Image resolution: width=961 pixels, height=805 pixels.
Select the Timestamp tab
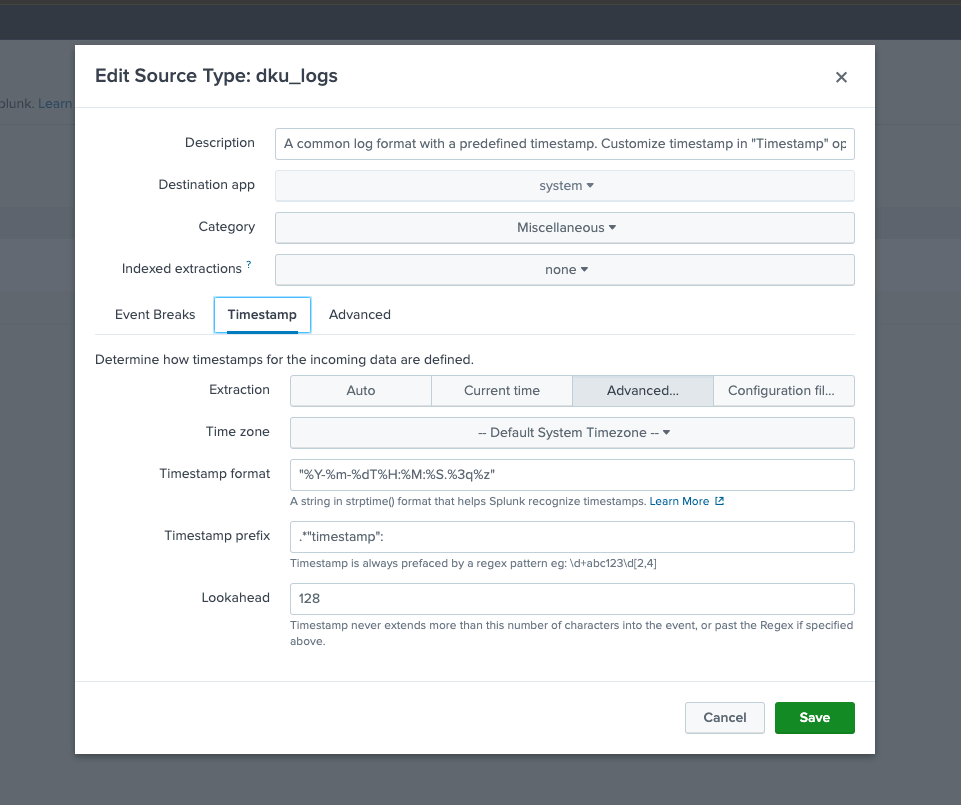(x=262, y=314)
